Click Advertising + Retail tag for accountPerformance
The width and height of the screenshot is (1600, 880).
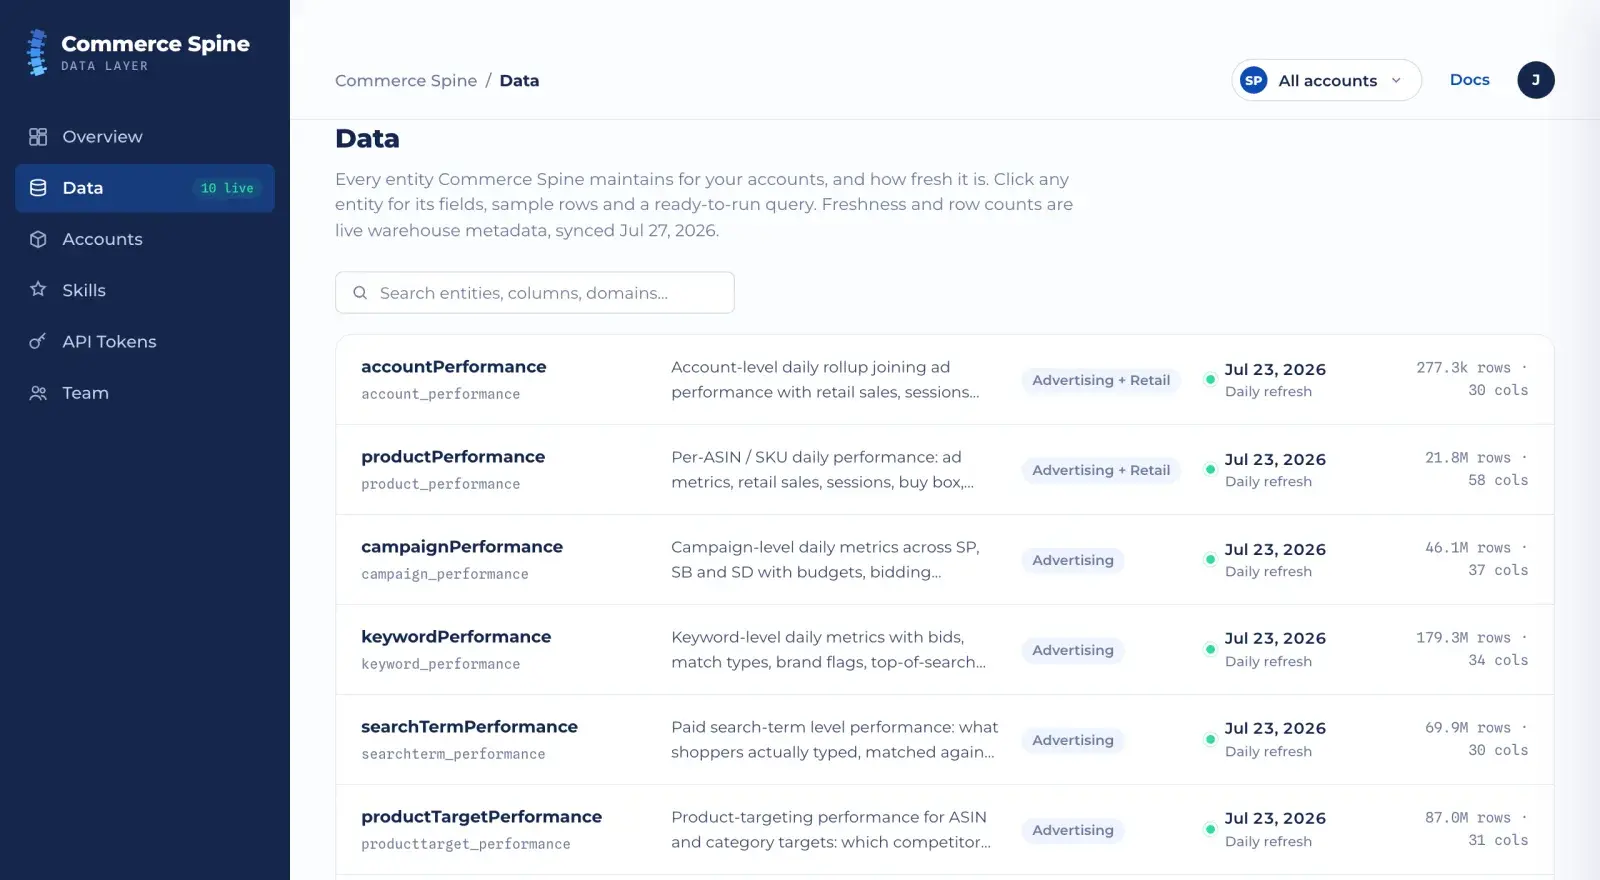(x=1101, y=380)
